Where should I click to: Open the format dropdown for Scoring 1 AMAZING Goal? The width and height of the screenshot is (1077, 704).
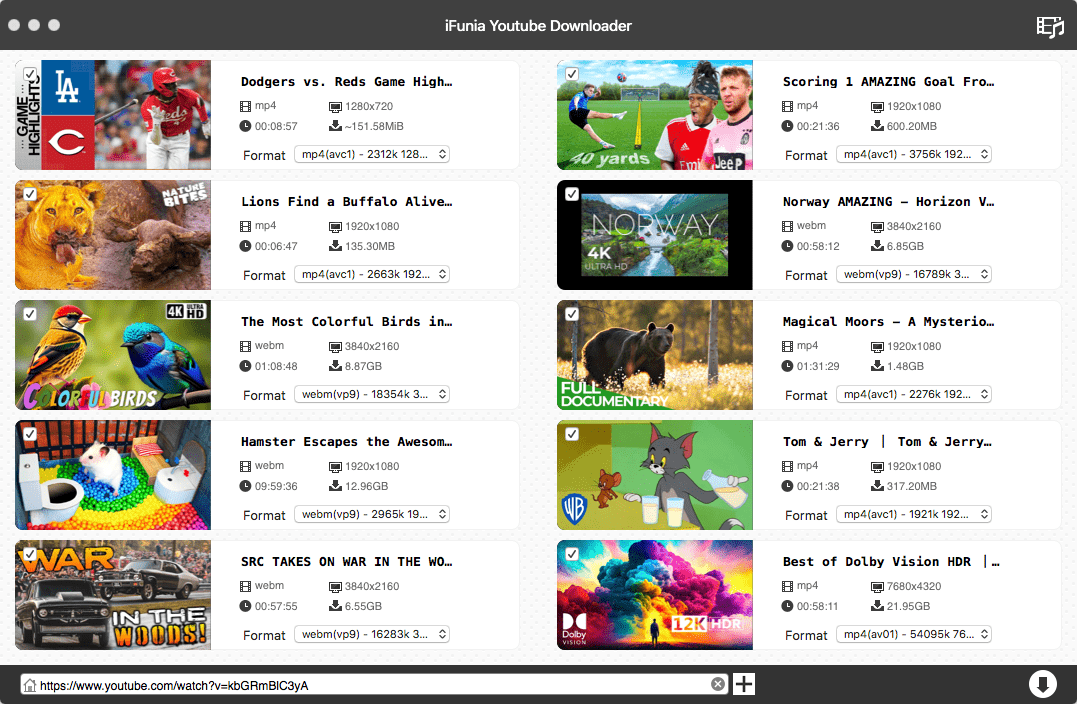914,154
